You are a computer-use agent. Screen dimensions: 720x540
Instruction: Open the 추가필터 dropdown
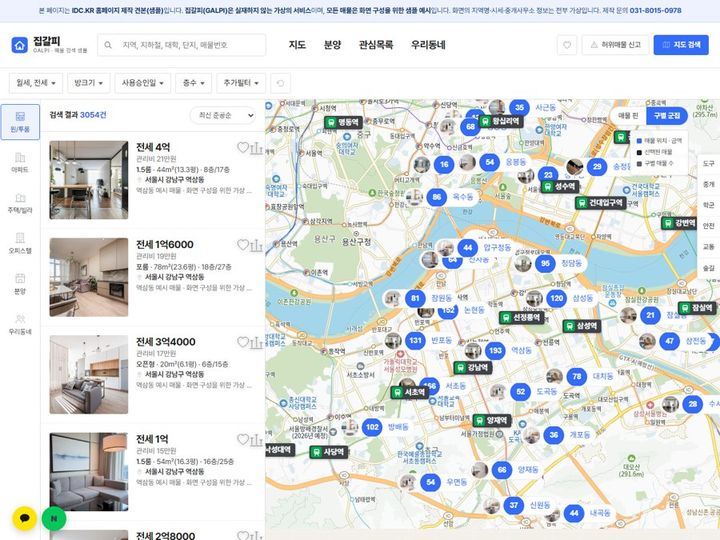coord(241,83)
